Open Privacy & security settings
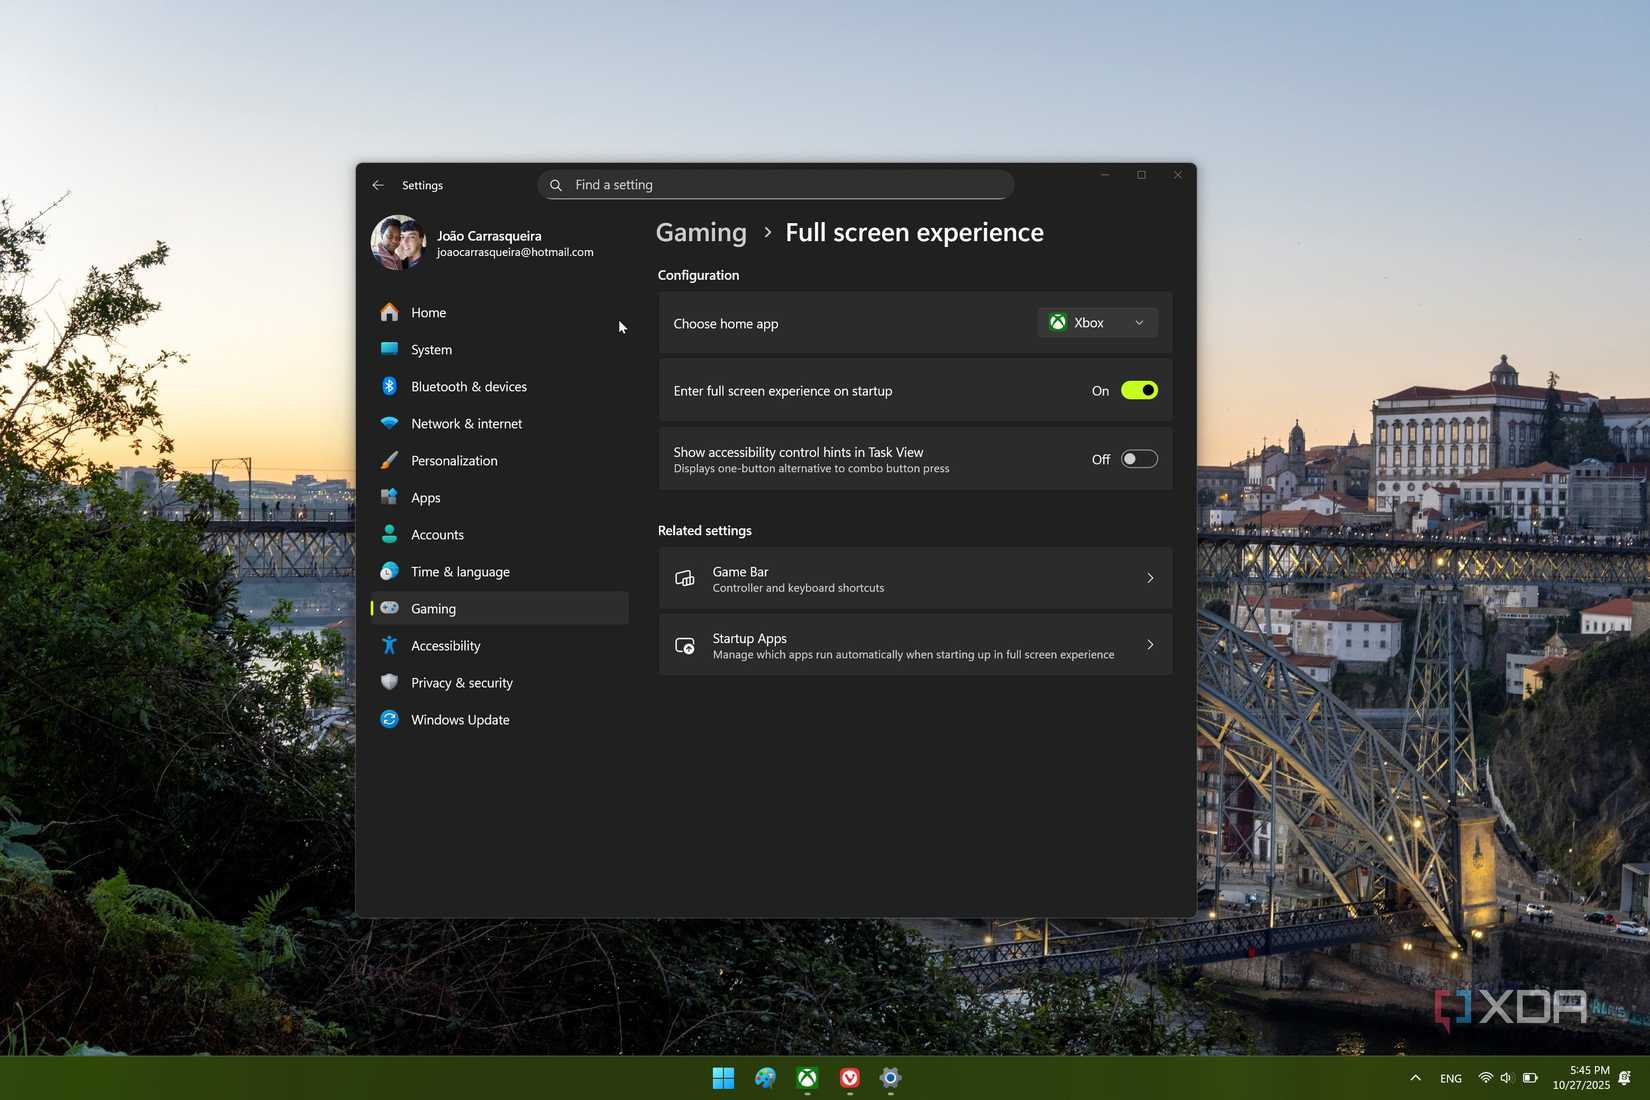The height and width of the screenshot is (1100, 1650). click(x=461, y=683)
